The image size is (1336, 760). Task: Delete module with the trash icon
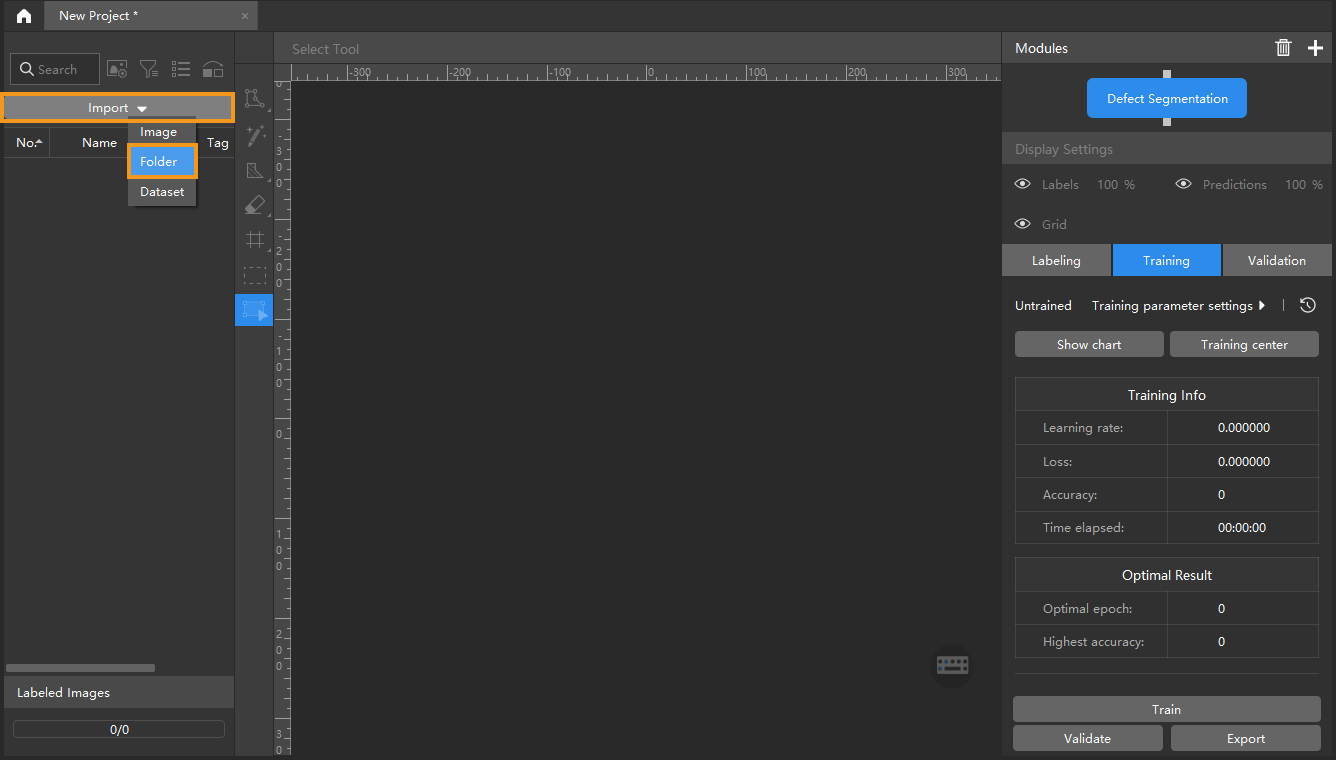coord(1283,48)
